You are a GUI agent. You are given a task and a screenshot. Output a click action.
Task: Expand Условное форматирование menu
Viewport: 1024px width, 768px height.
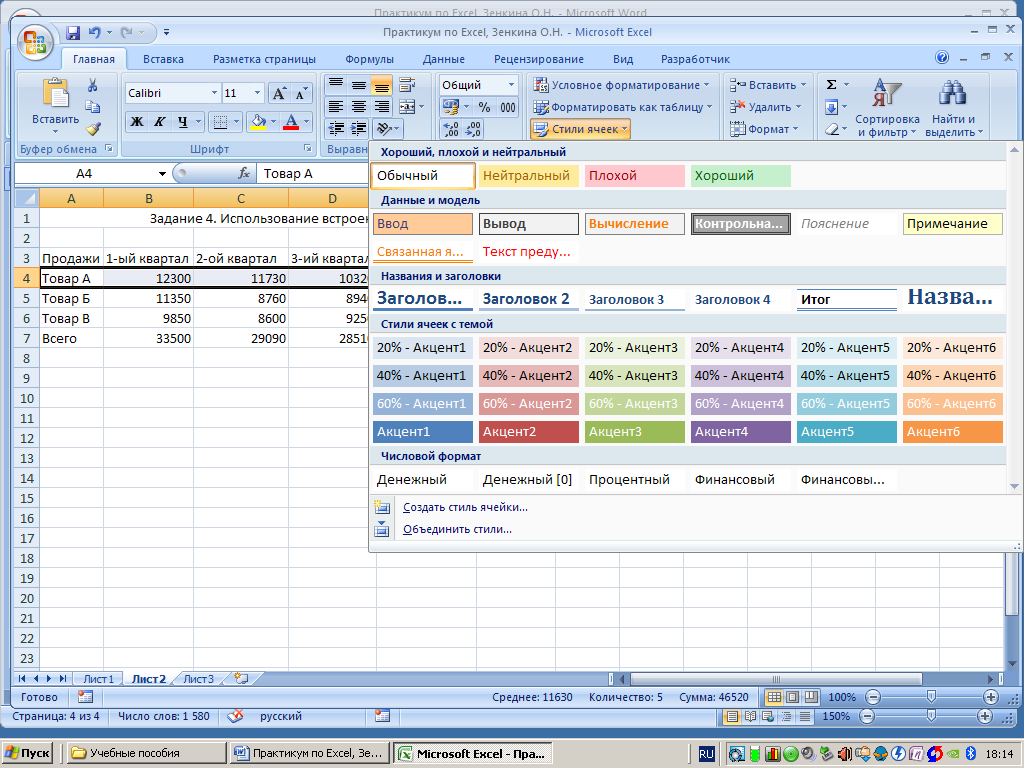click(x=621, y=85)
